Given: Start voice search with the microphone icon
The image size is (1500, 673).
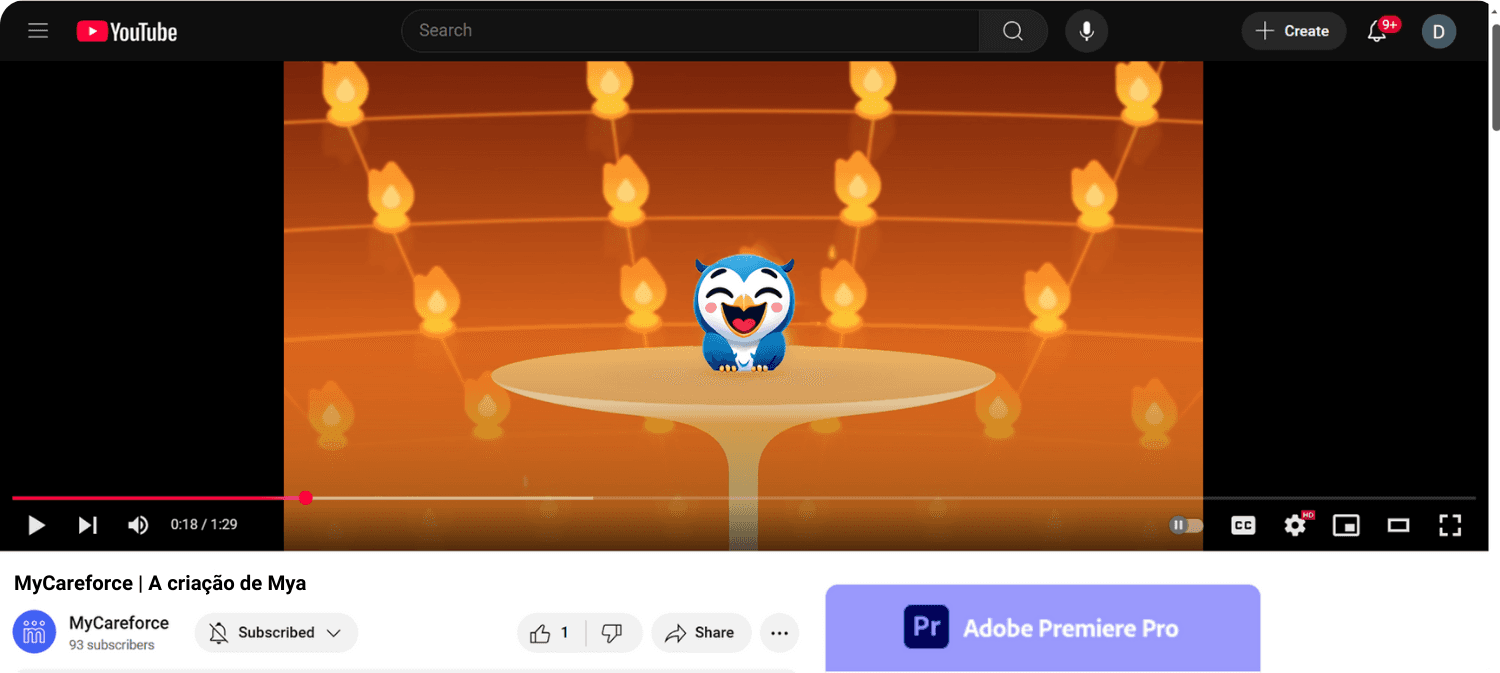Looking at the screenshot, I should pyautogui.click(x=1086, y=31).
